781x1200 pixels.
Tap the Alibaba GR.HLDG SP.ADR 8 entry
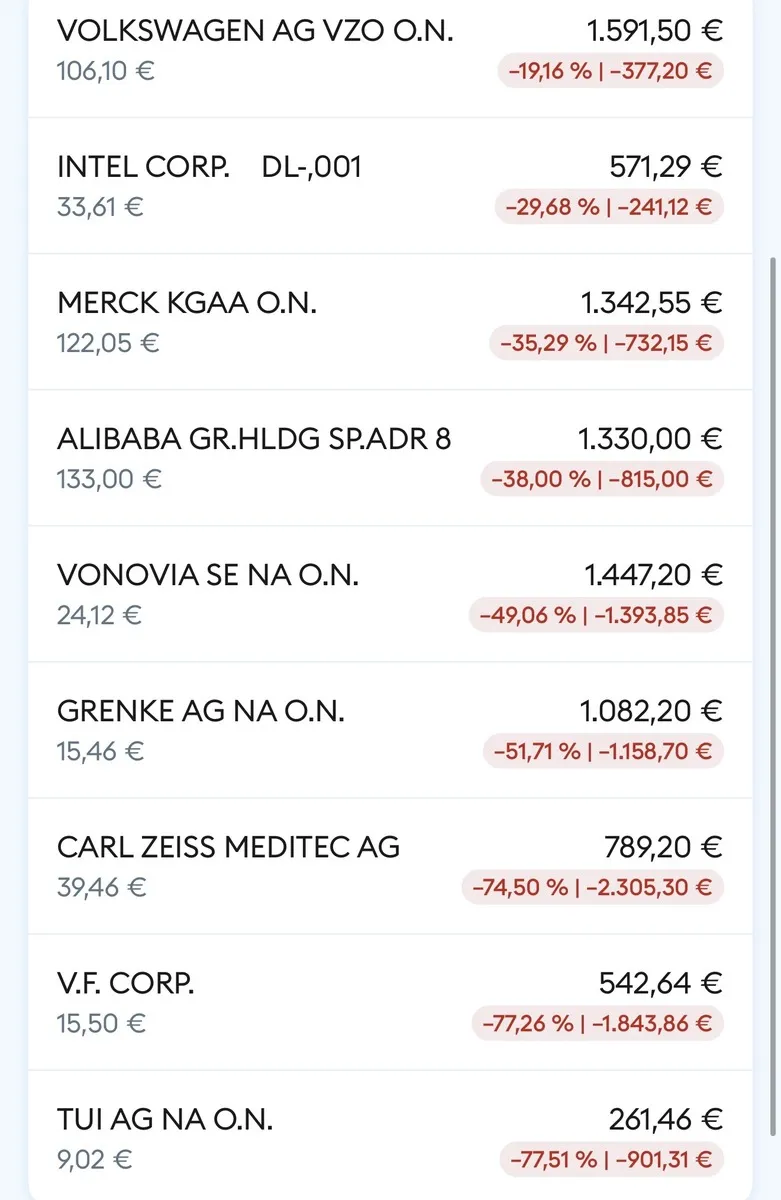[254, 439]
